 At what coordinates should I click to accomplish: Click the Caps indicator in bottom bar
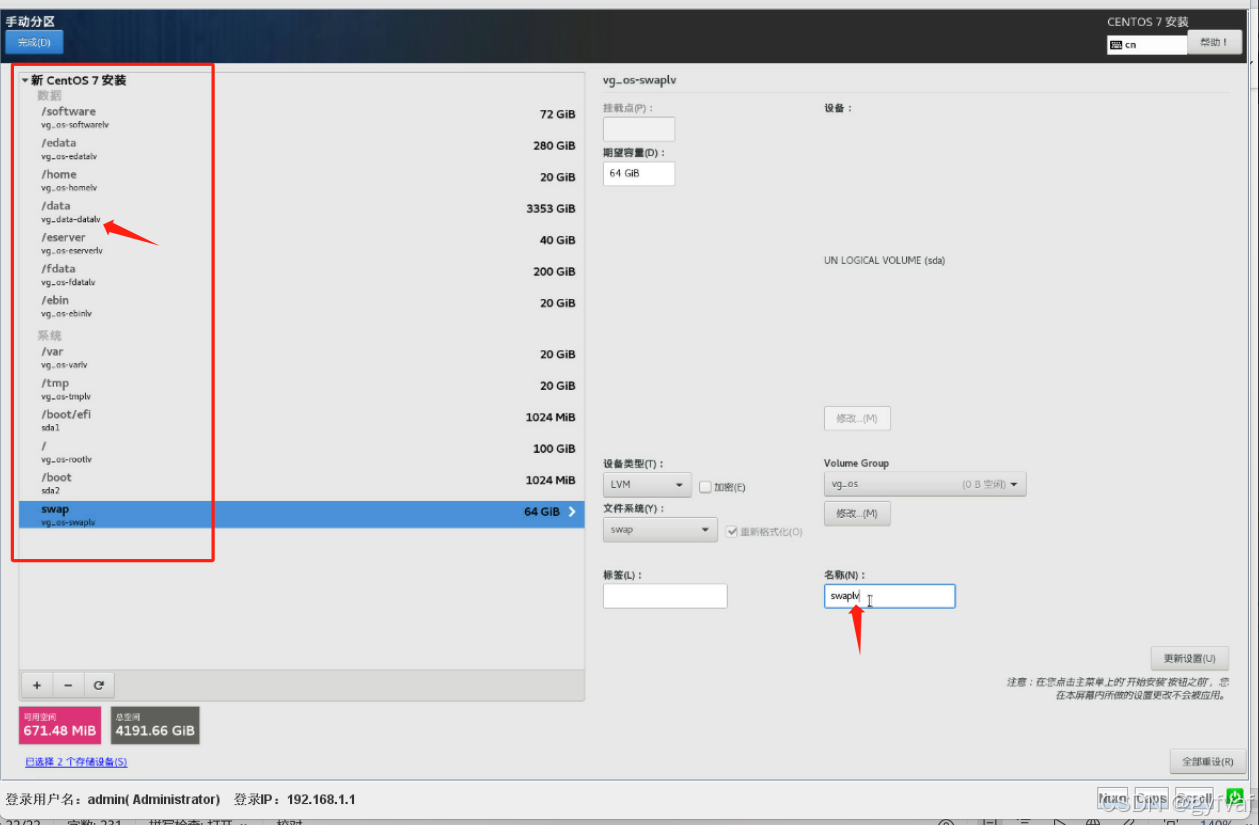[x=1151, y=799]
